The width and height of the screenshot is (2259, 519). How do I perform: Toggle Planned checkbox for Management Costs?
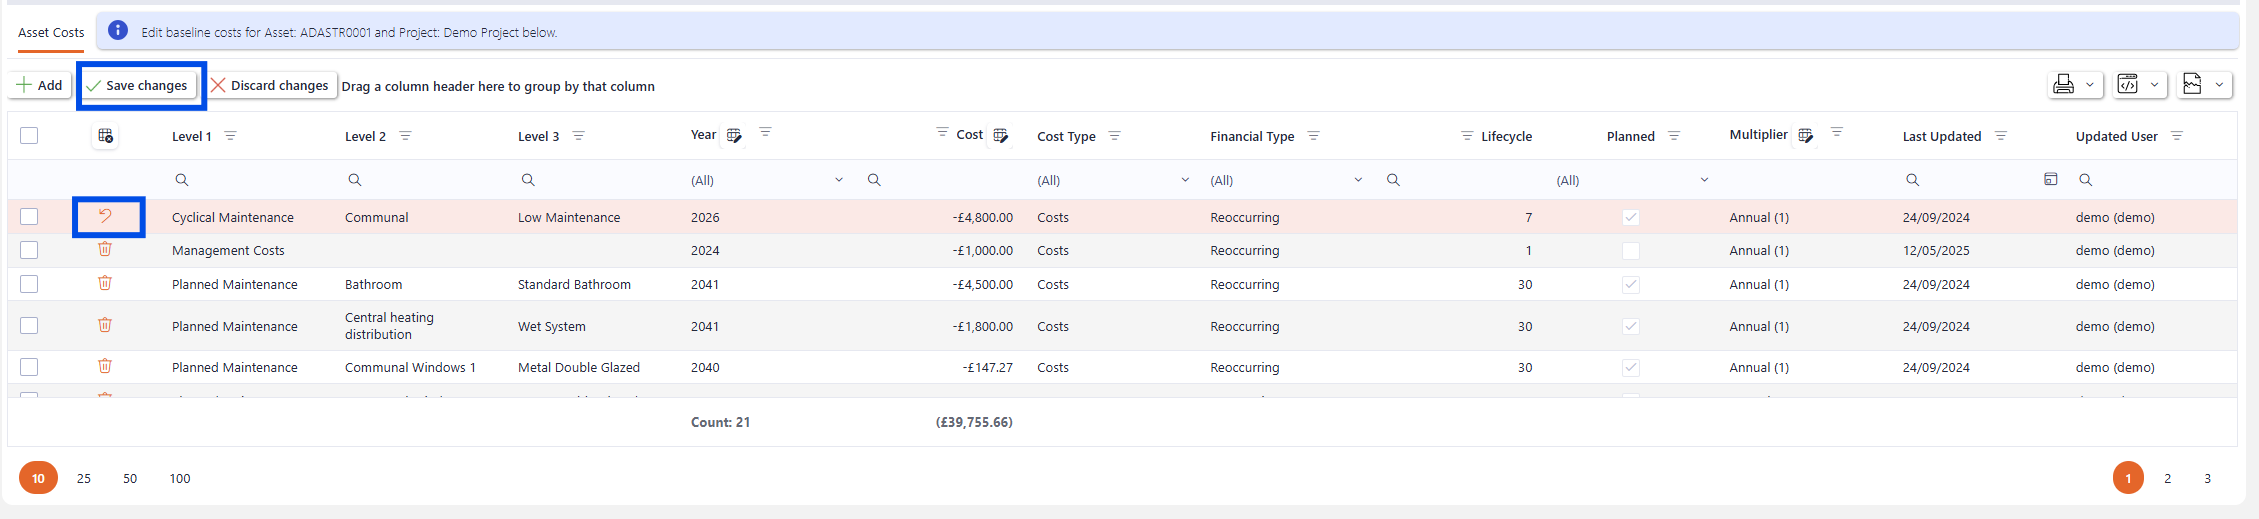pyautogui.click(x=1630, y=251)
